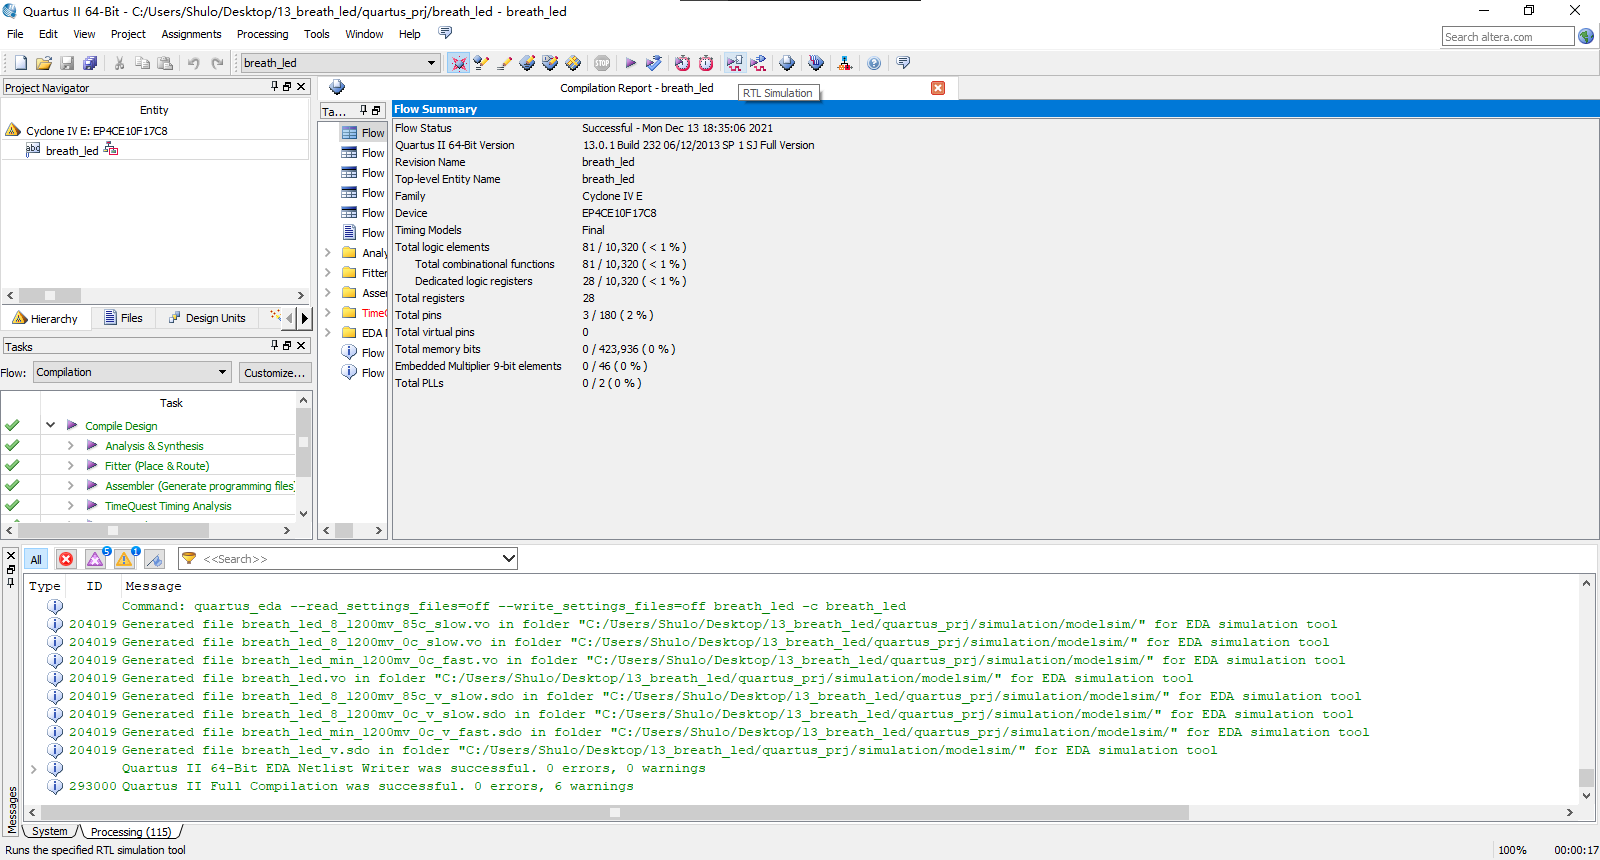Toggle the error messages filter button

tap(66, 559)
